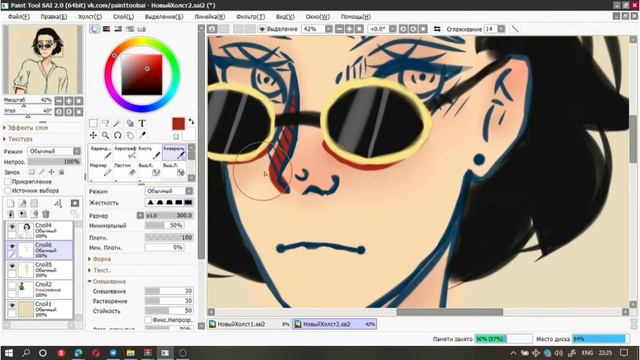Select the Lasso selection tool
The image size is (640, 360).
(x=105, y=123)
